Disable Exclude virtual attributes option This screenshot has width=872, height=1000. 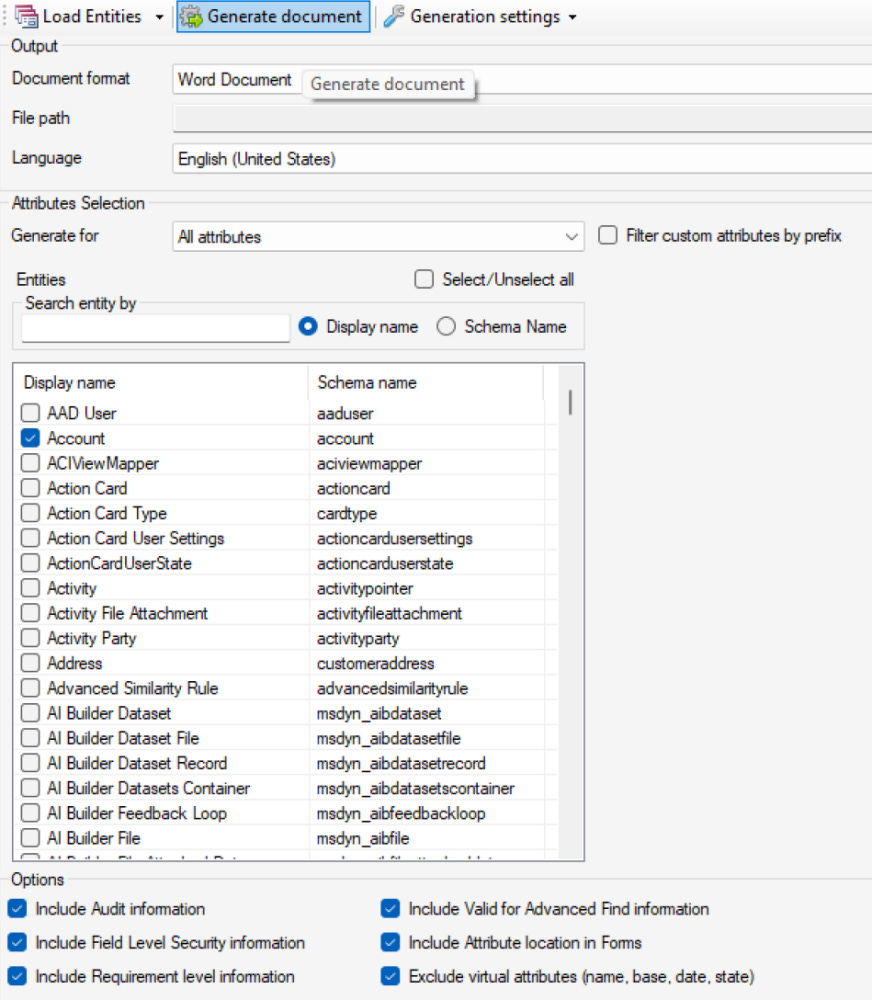point(390,976)
